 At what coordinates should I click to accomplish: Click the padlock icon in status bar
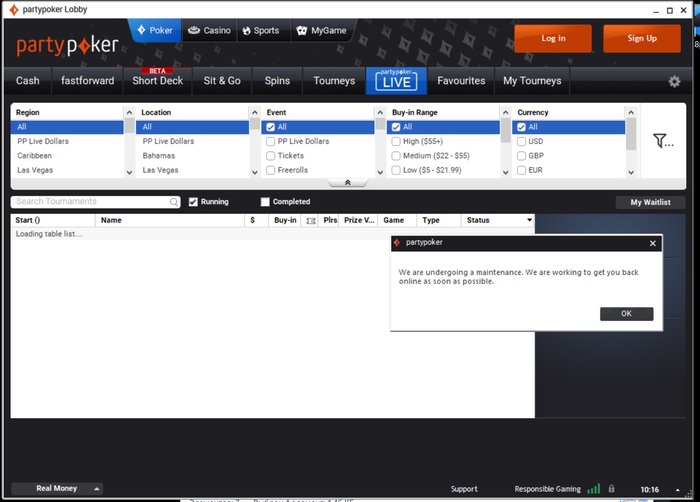pyautogui.click(x=611, y=489)
